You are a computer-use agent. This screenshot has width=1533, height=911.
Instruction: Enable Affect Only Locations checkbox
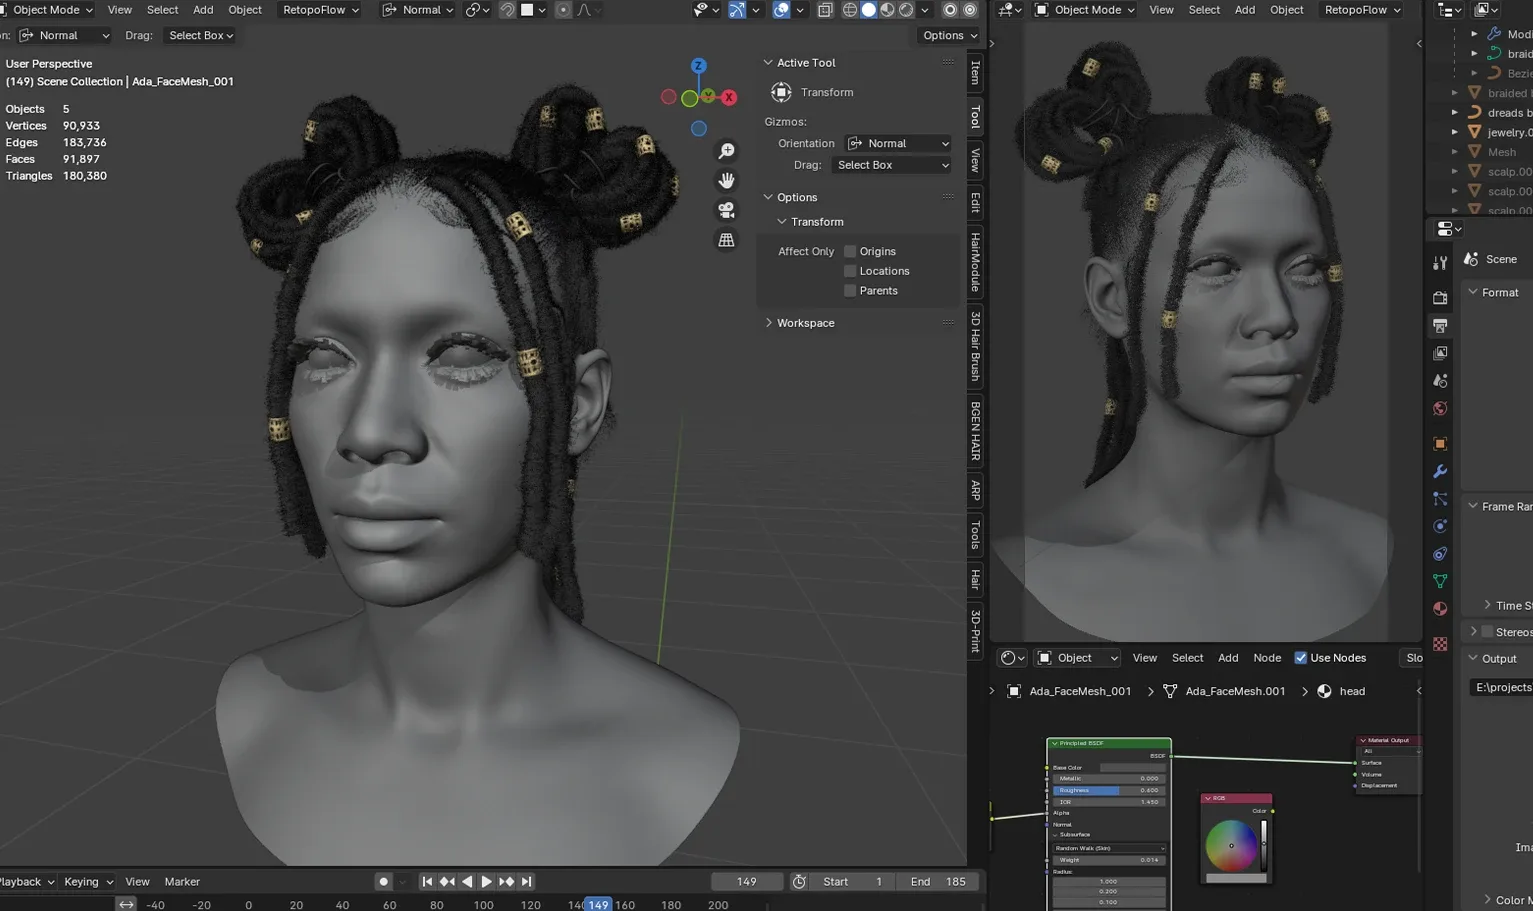pos(850,271)
